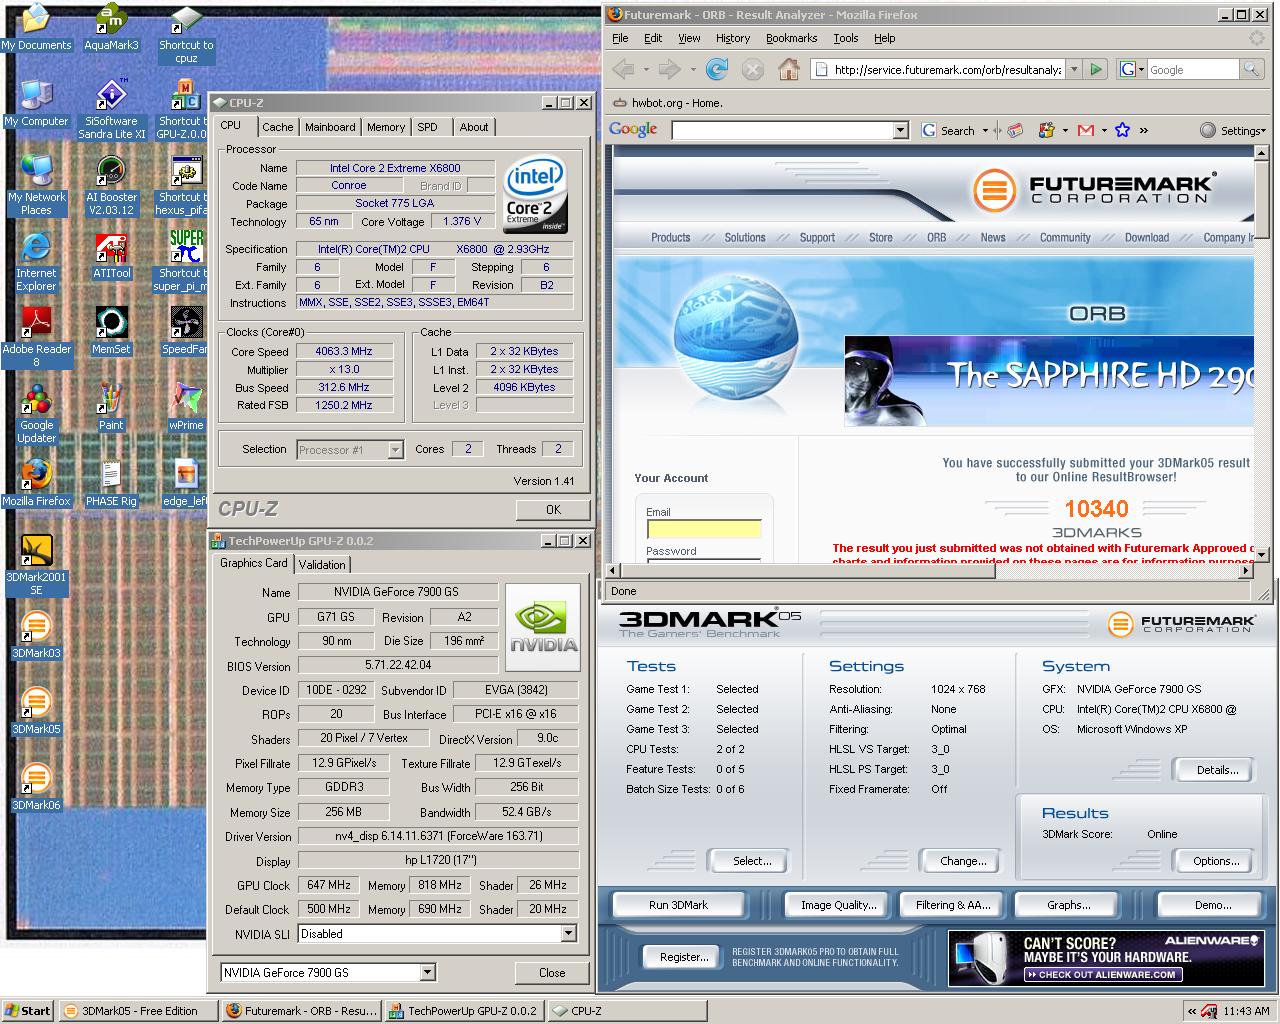Click Firefox Back arrow button
This screenshot has height=1024, width=1280.
(624, 69)
